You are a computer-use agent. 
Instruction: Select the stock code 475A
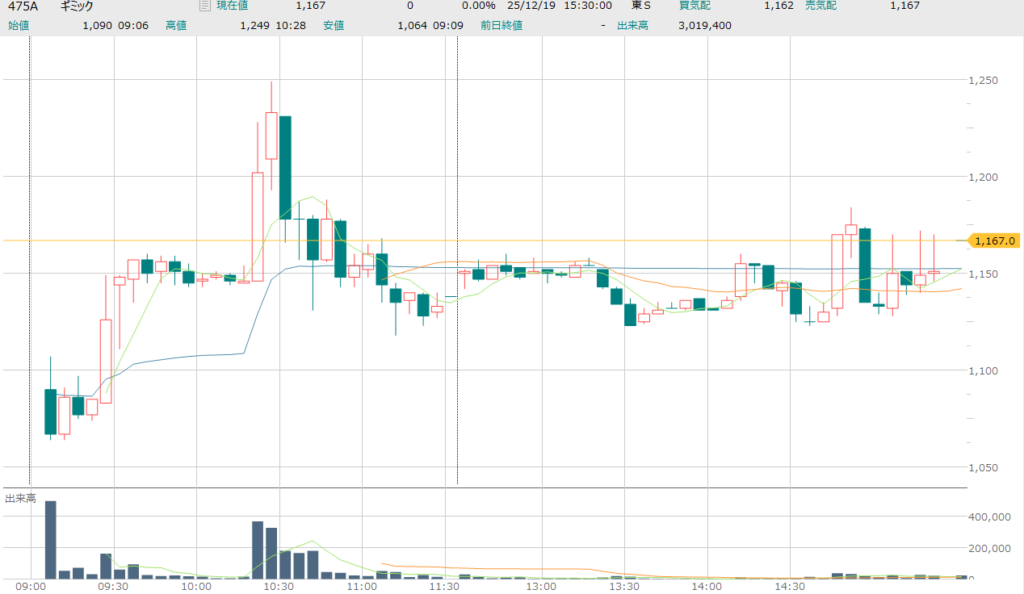pyautogui.click(x=20, y=6)
